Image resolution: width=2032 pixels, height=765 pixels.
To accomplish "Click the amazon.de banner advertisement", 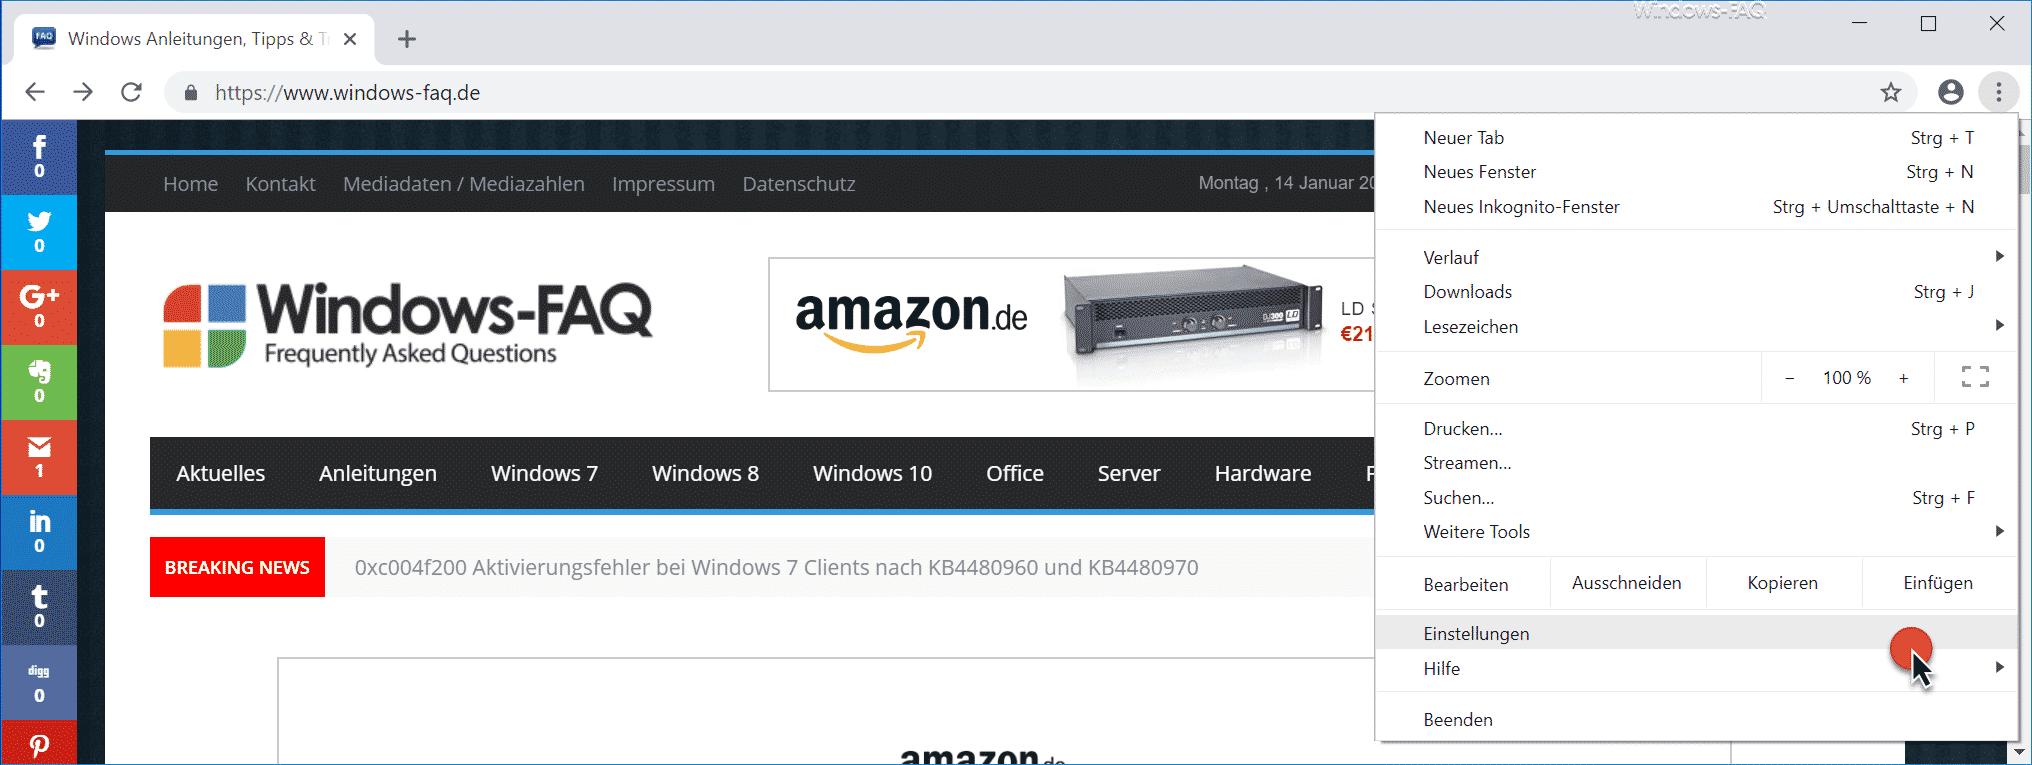I will click(x=1071, y=324).
